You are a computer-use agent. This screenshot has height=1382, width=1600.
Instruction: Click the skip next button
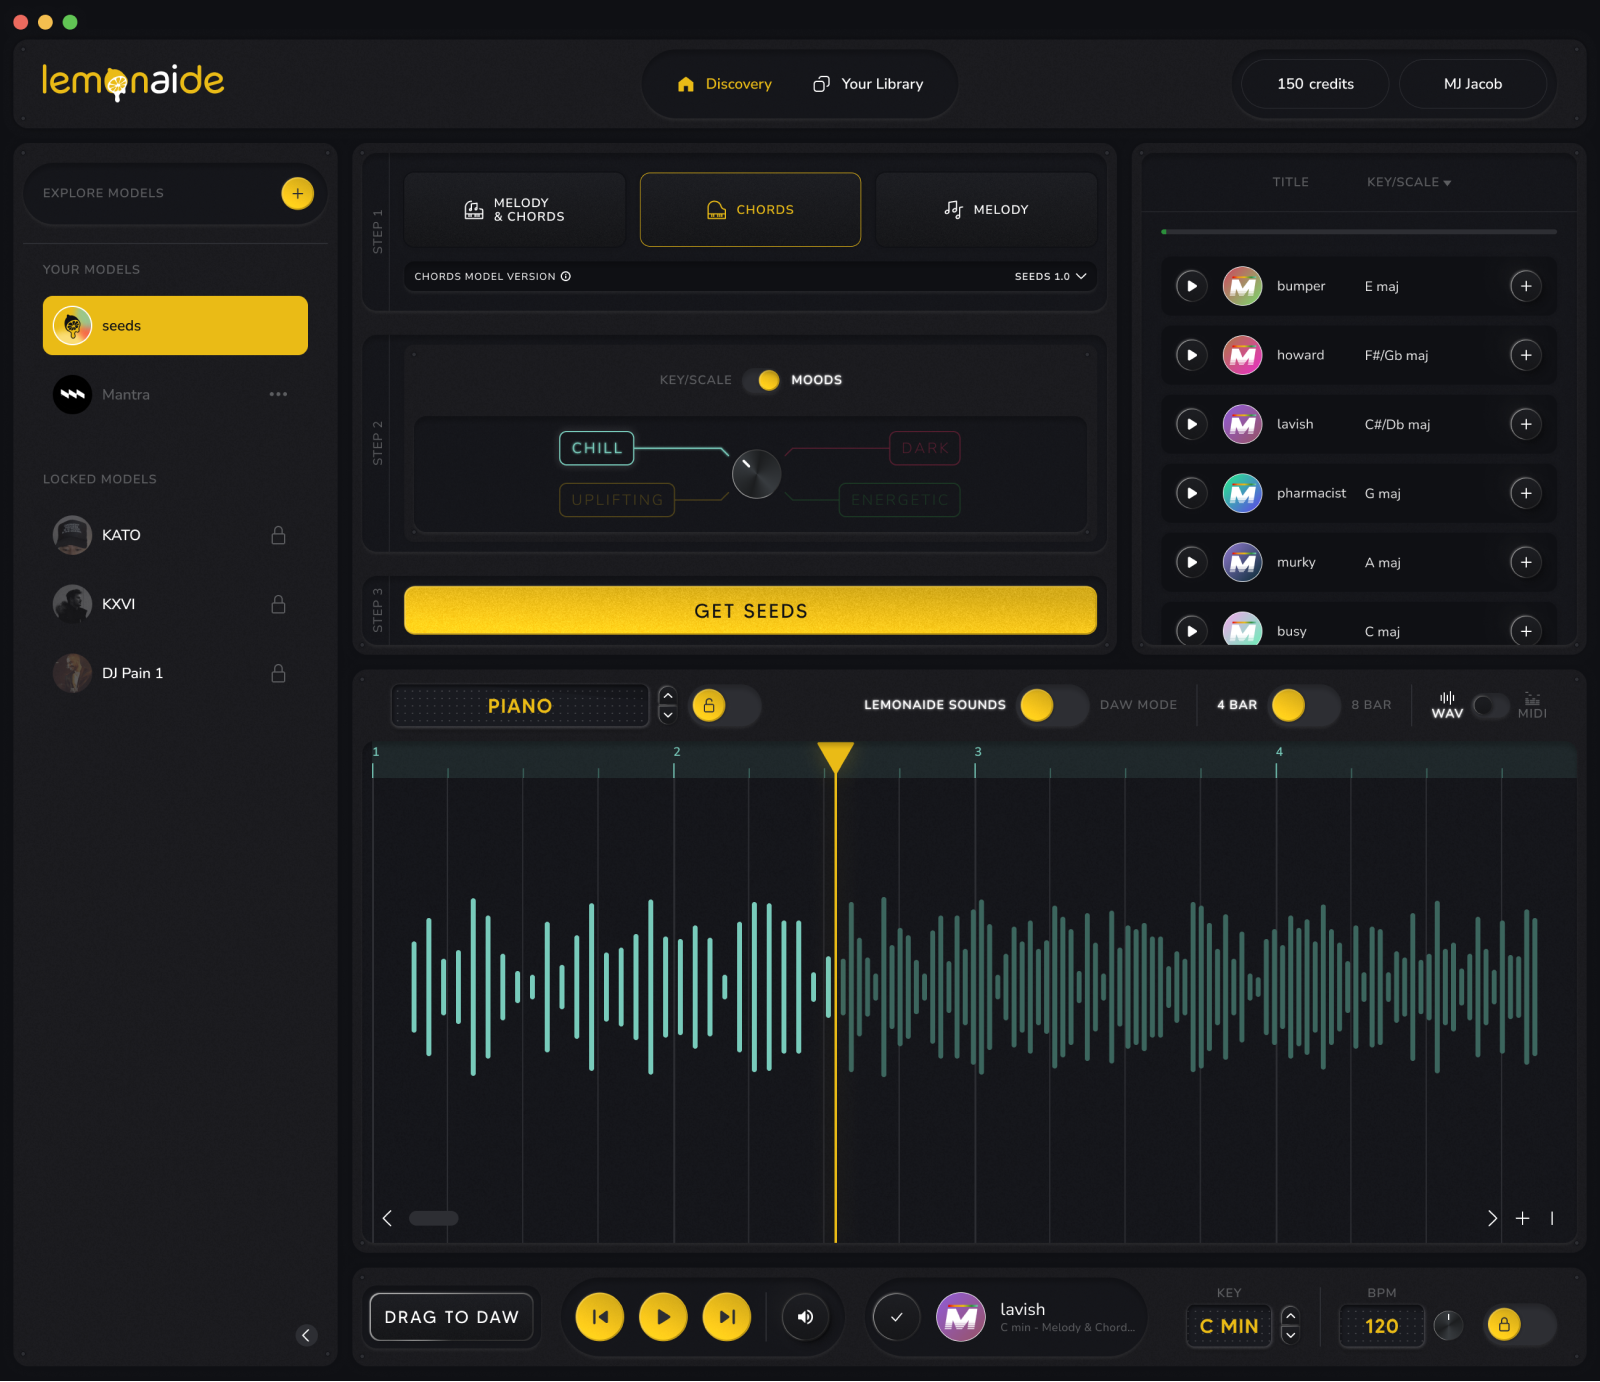click(x=727, y=1317)
